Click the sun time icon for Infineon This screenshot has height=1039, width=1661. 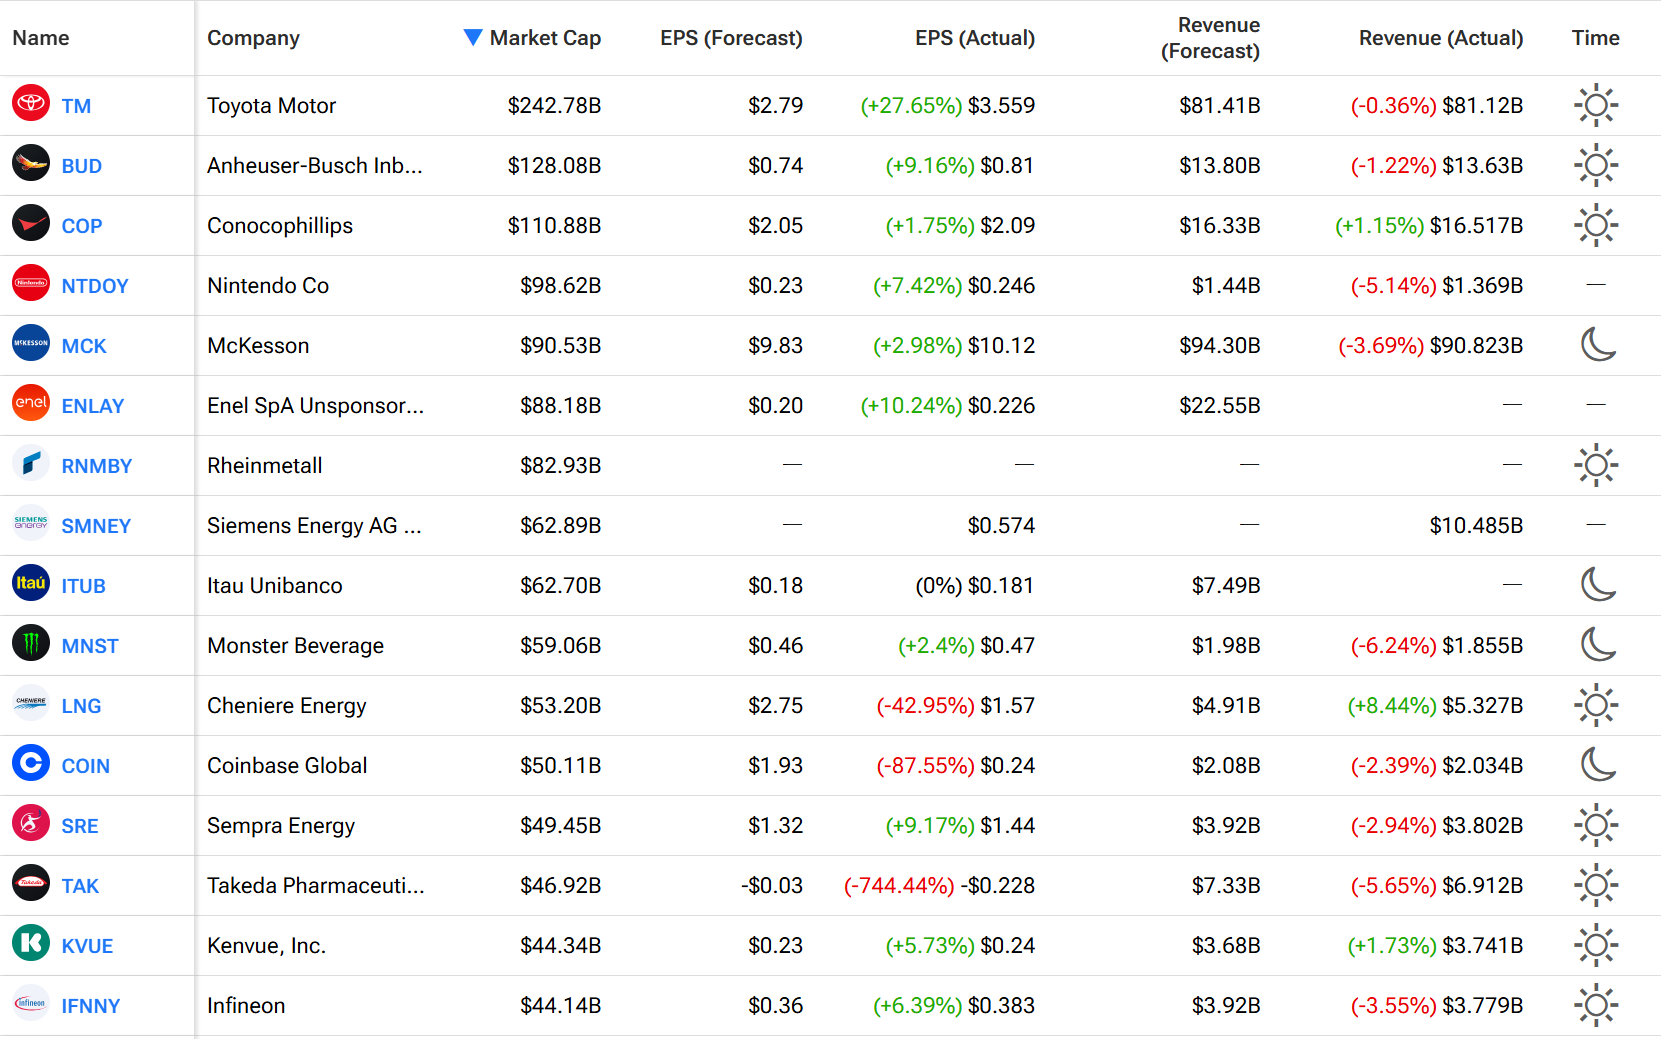[x=1596, y=1005]
